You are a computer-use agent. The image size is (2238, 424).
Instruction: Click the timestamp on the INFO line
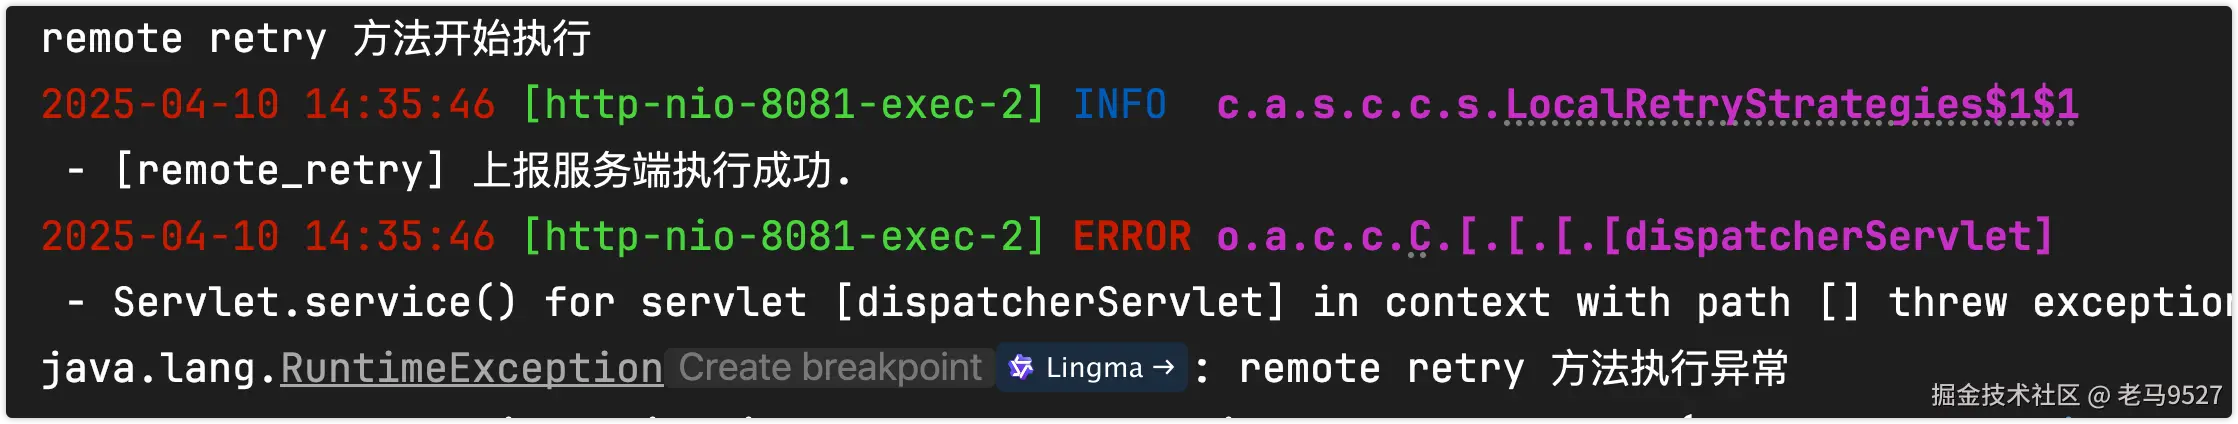click(x=267, y=105)
